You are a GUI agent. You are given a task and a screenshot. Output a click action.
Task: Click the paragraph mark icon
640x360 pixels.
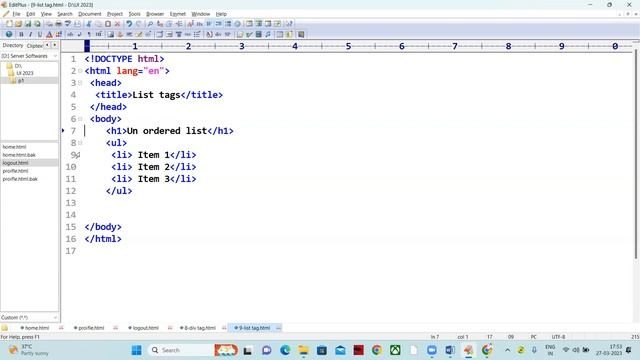(89, 34)
